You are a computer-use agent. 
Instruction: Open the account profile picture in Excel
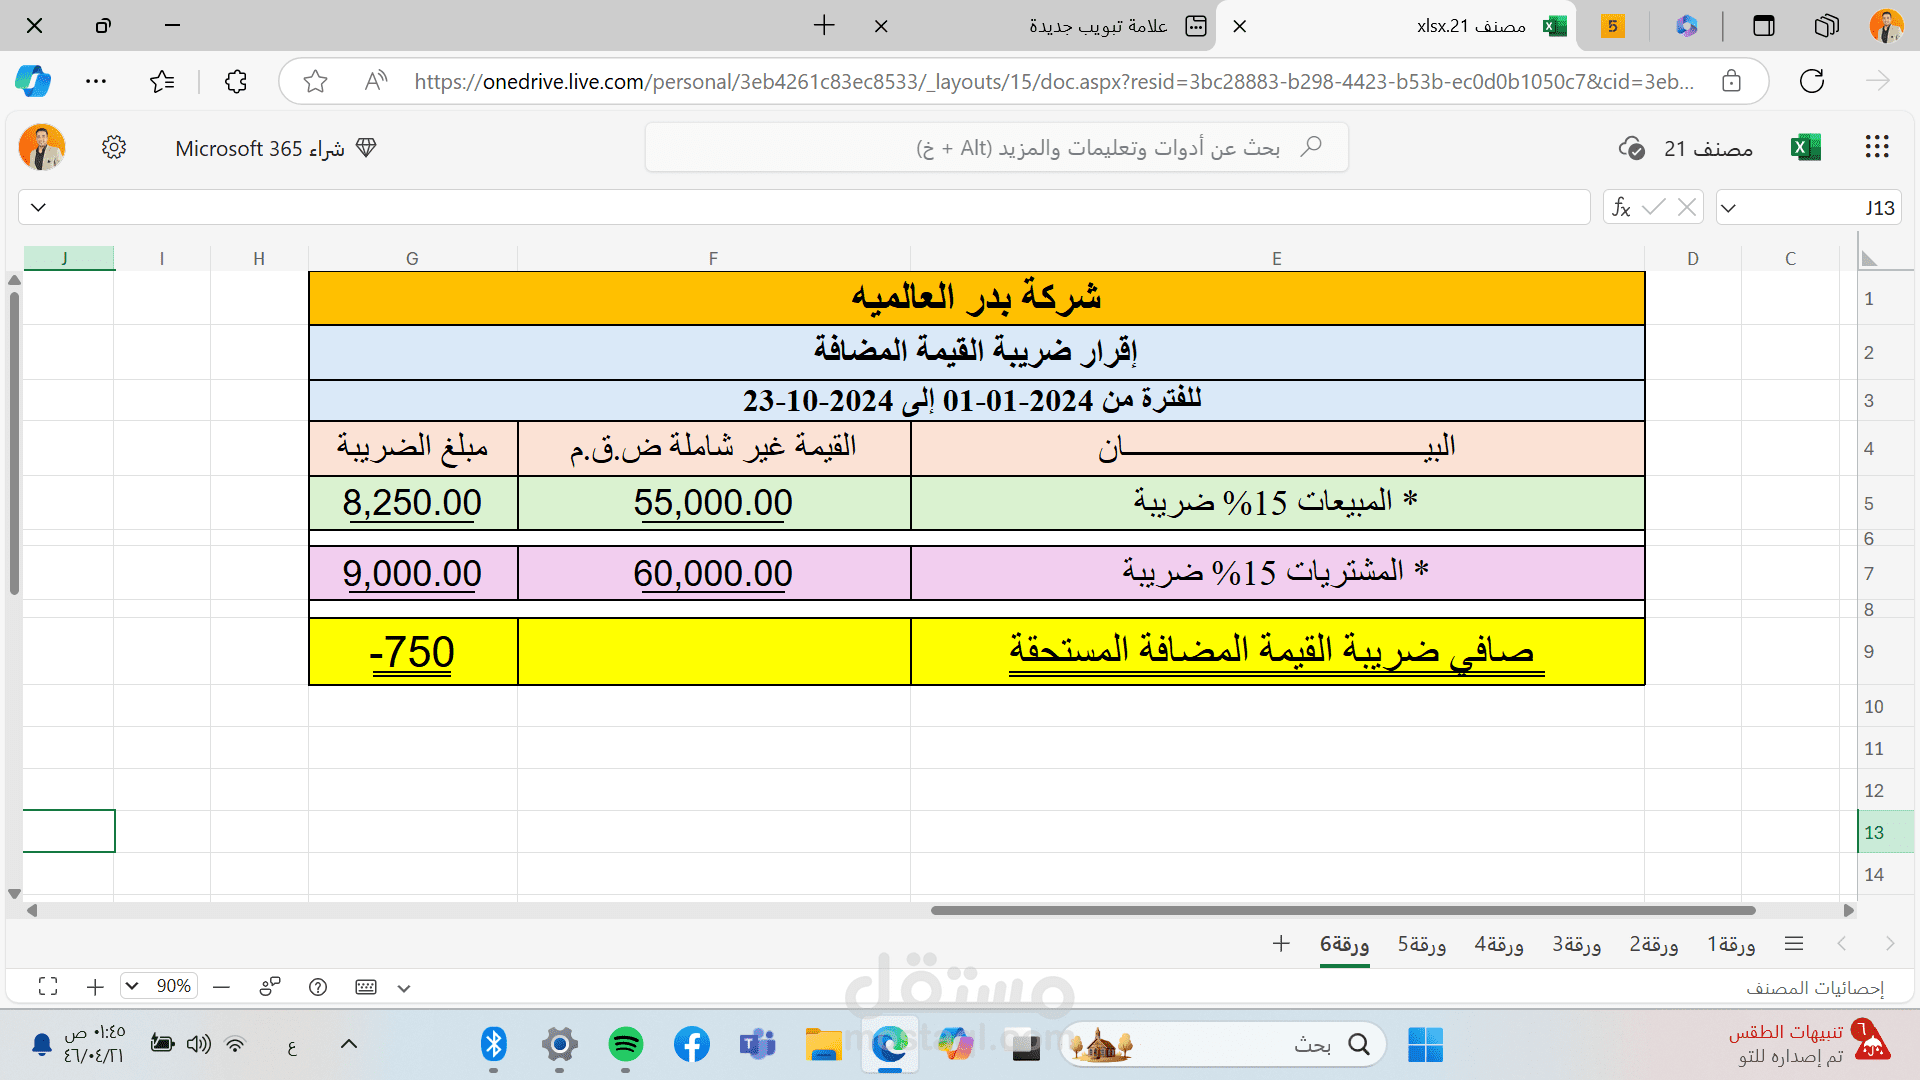click(42, 148)
